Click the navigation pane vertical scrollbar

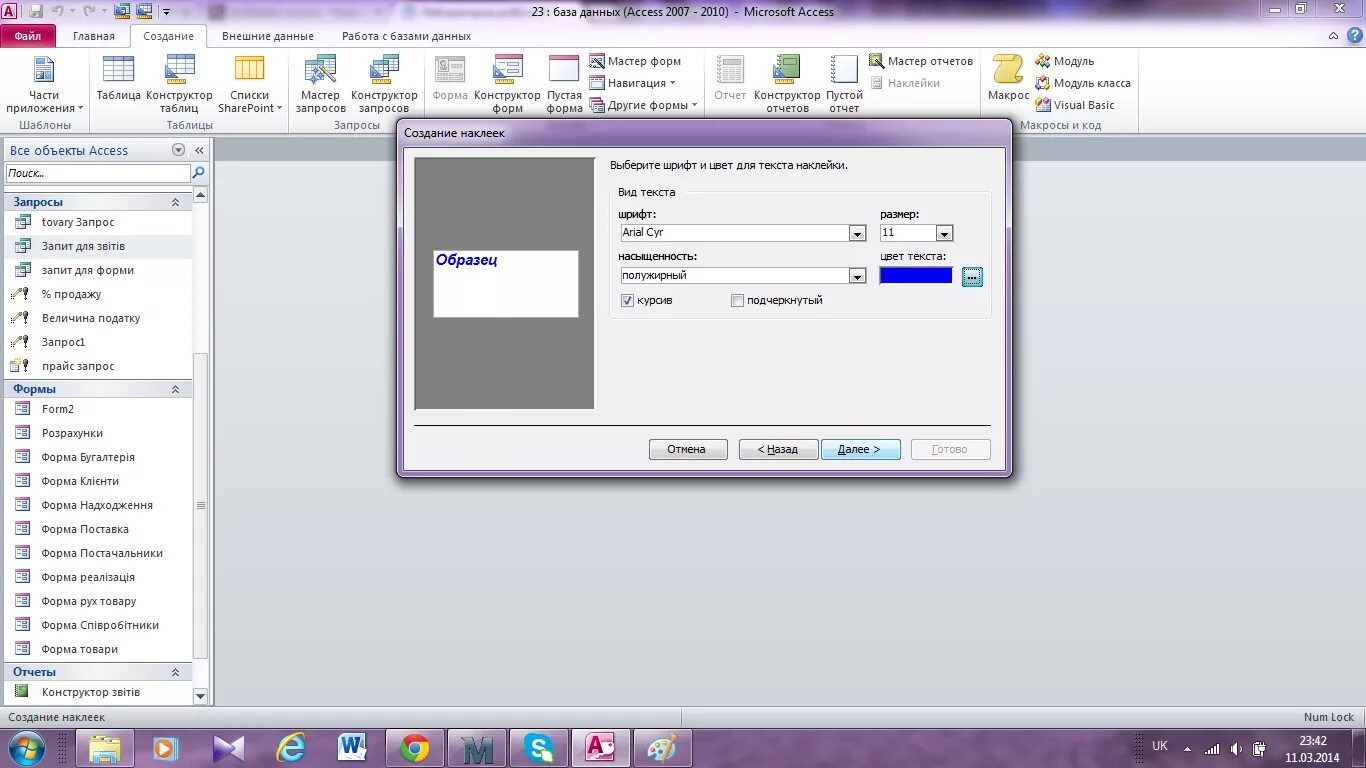[x=200, y=505]
